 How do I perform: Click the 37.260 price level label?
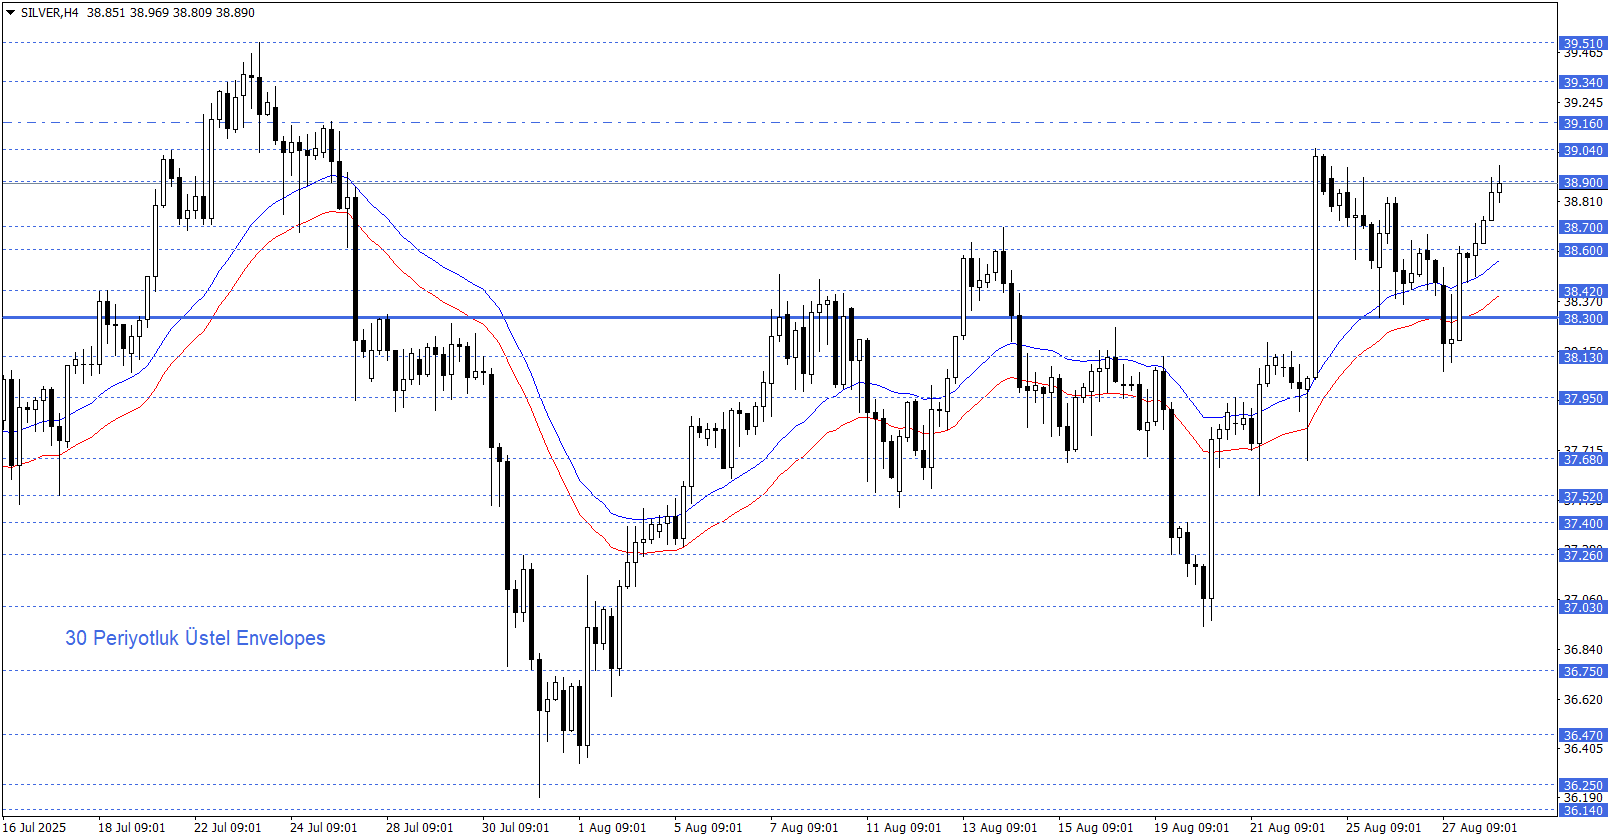1583,555
